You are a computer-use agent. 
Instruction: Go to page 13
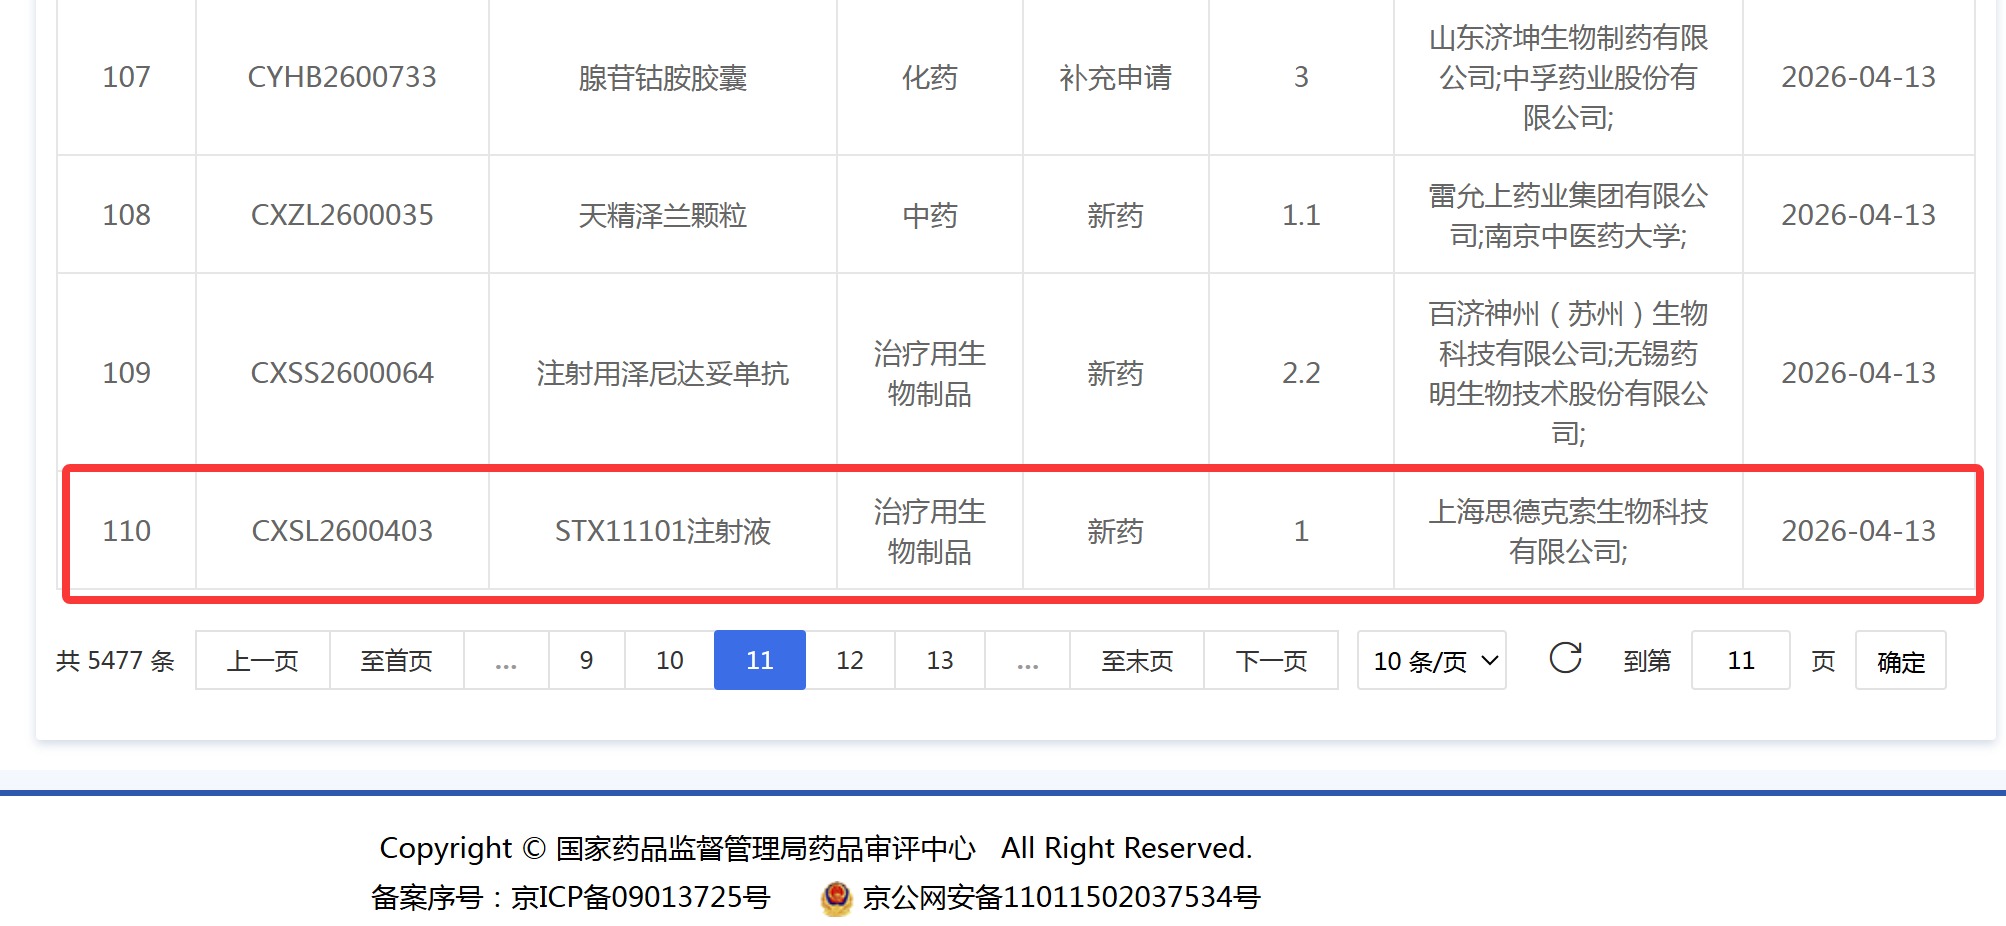pos(938,660)
